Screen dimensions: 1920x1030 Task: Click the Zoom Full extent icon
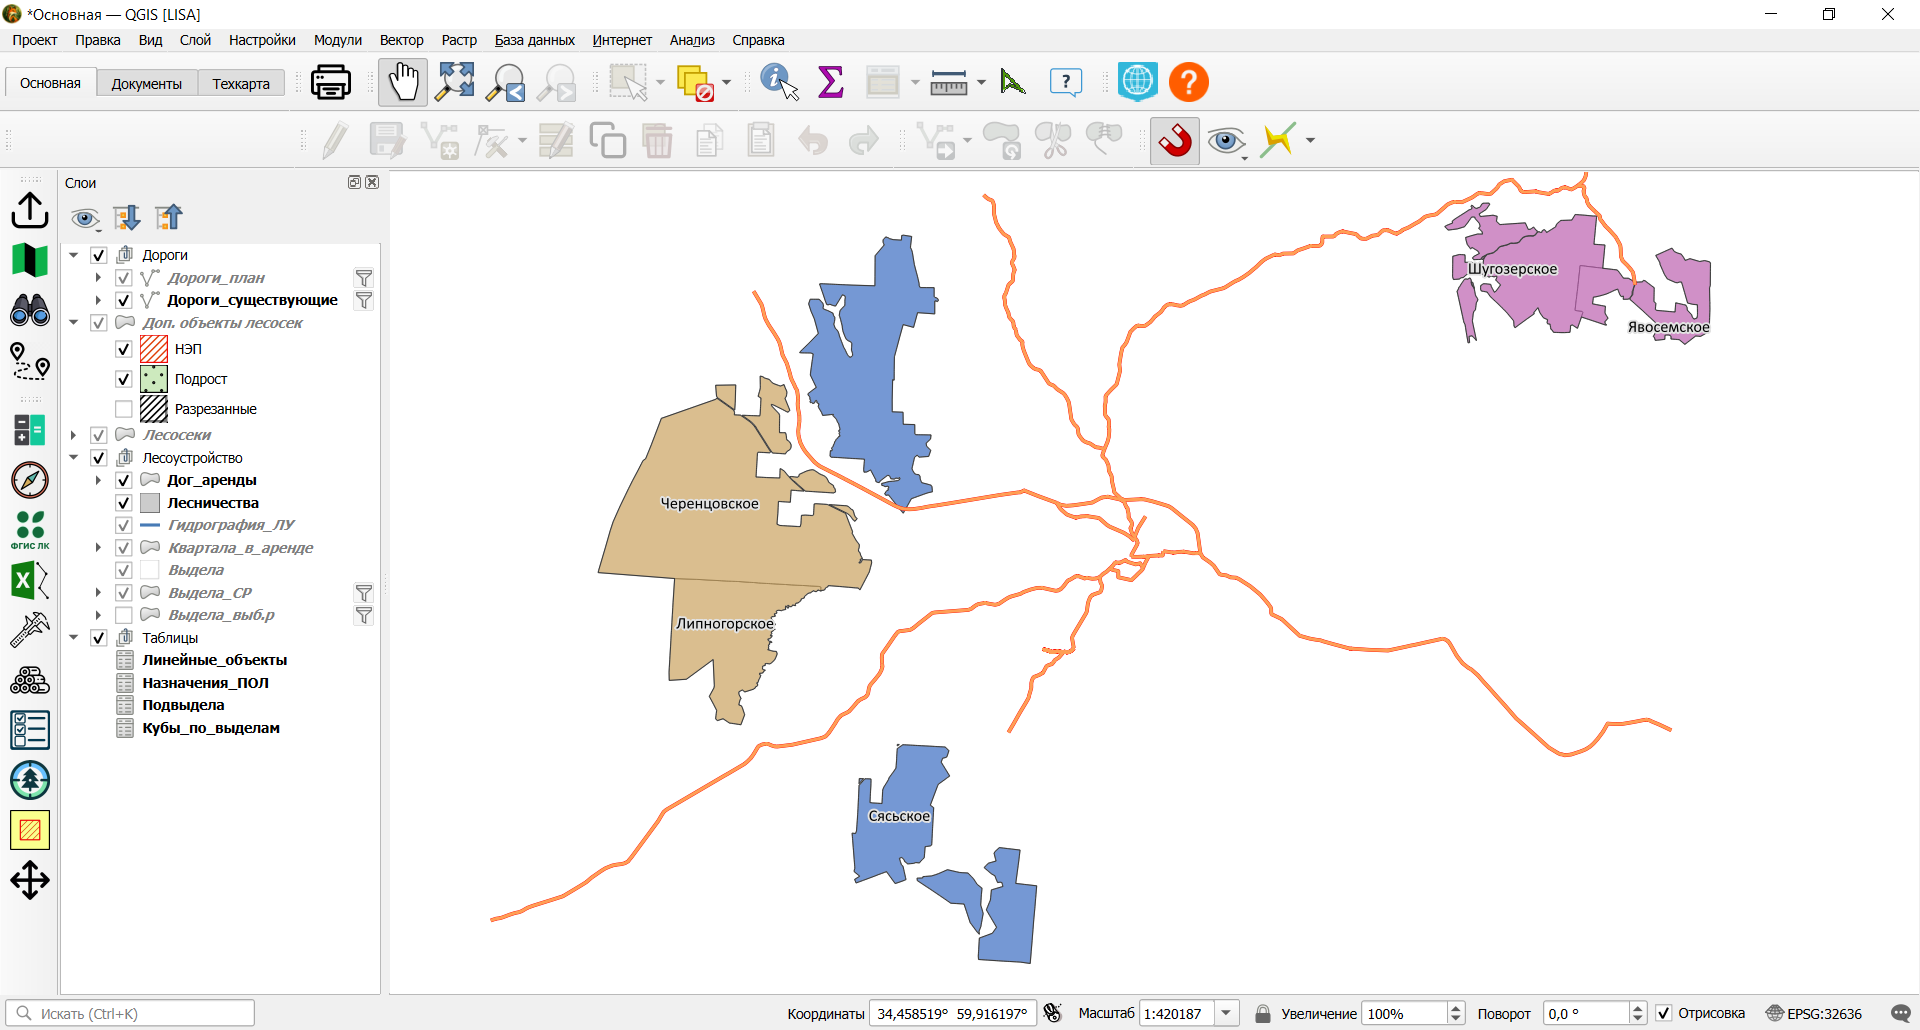(456, 82)
